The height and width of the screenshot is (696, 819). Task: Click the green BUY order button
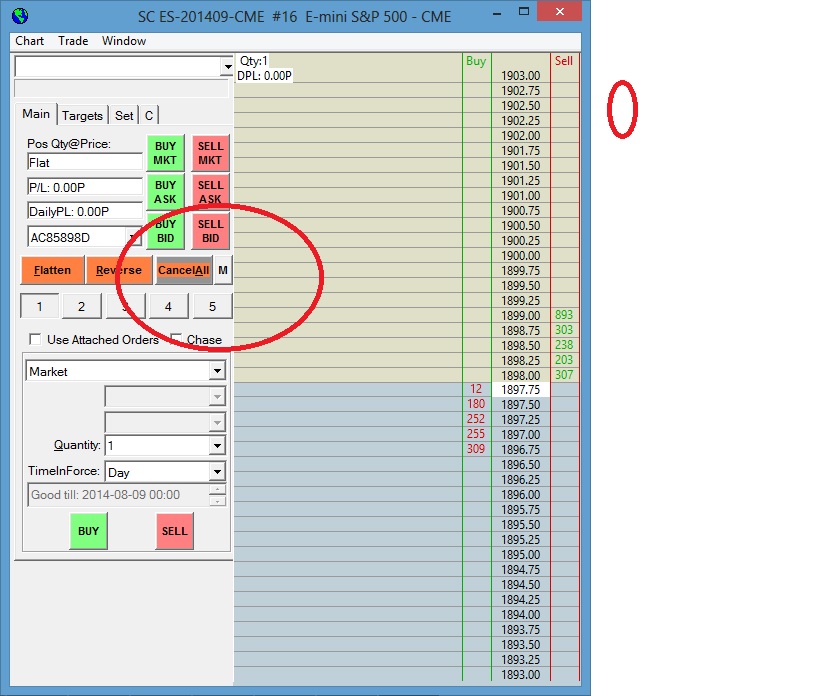click(88, 531)
